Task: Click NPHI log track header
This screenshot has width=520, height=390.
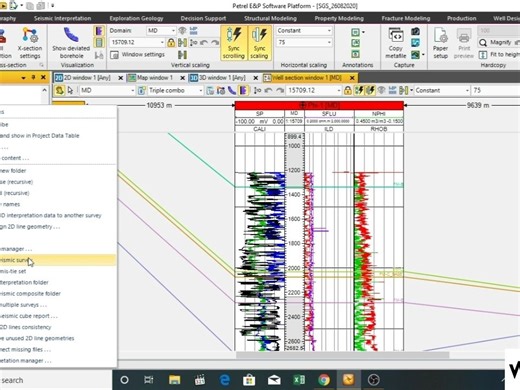Action: [x=379, y=114]
